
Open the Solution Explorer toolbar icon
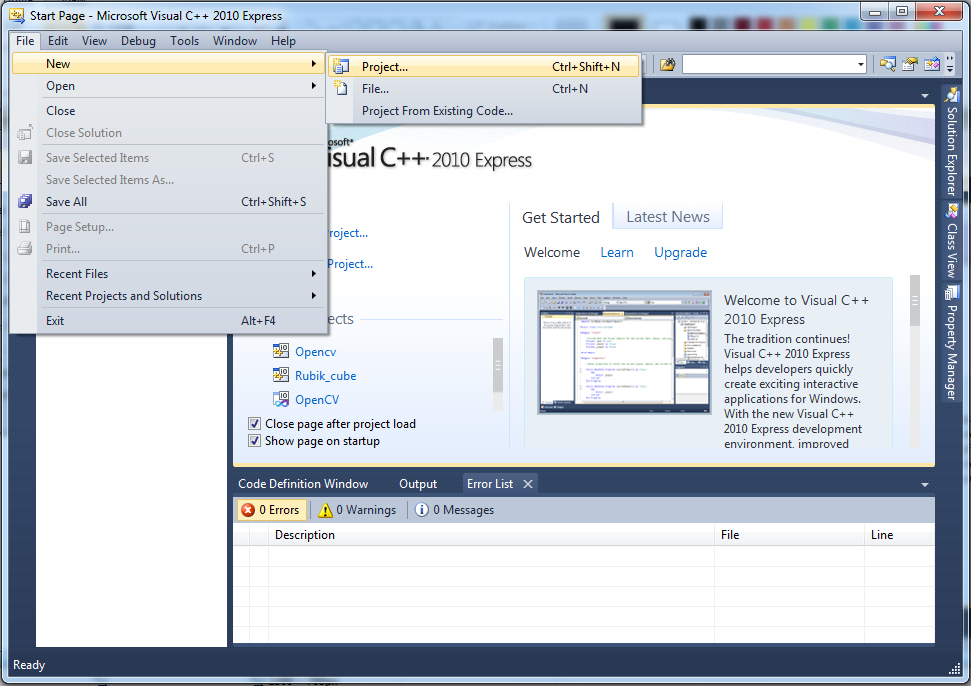[x=887, y=64]
